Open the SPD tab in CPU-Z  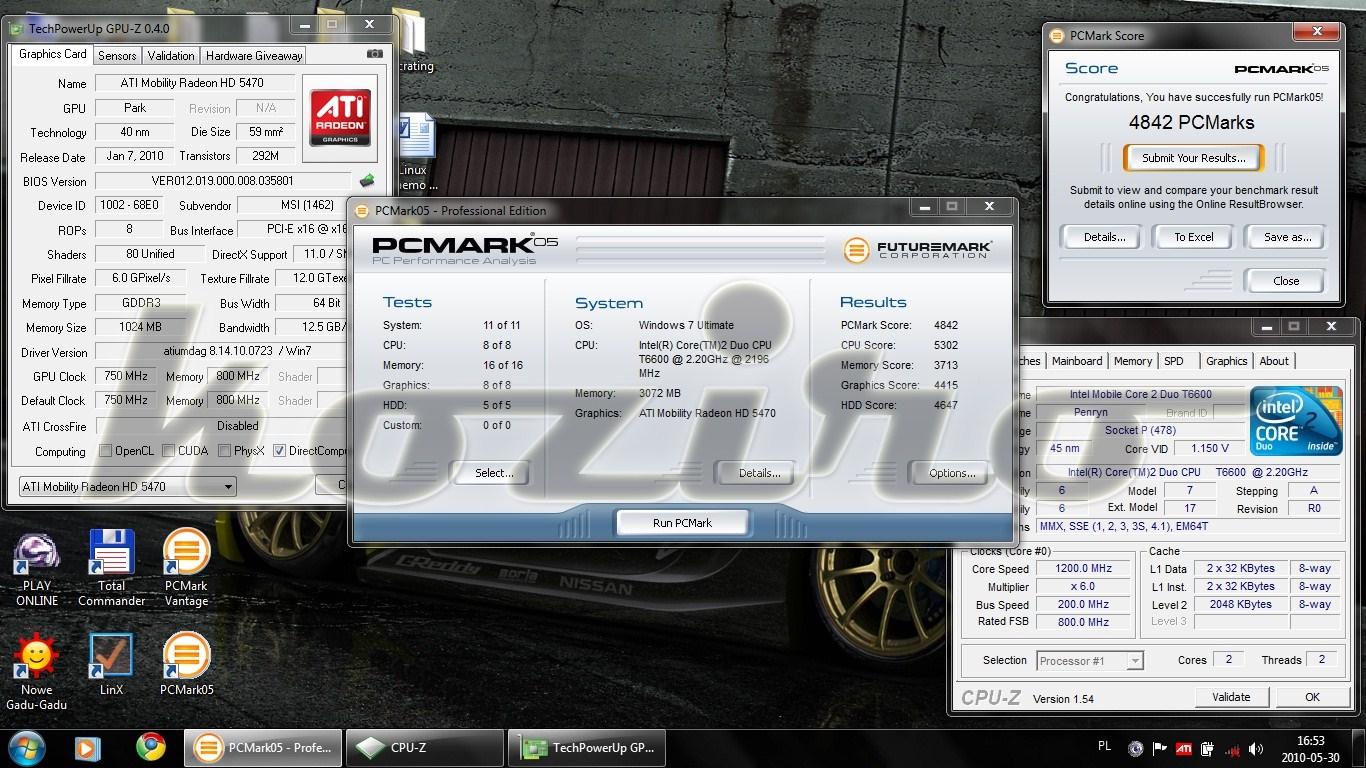1174,361
